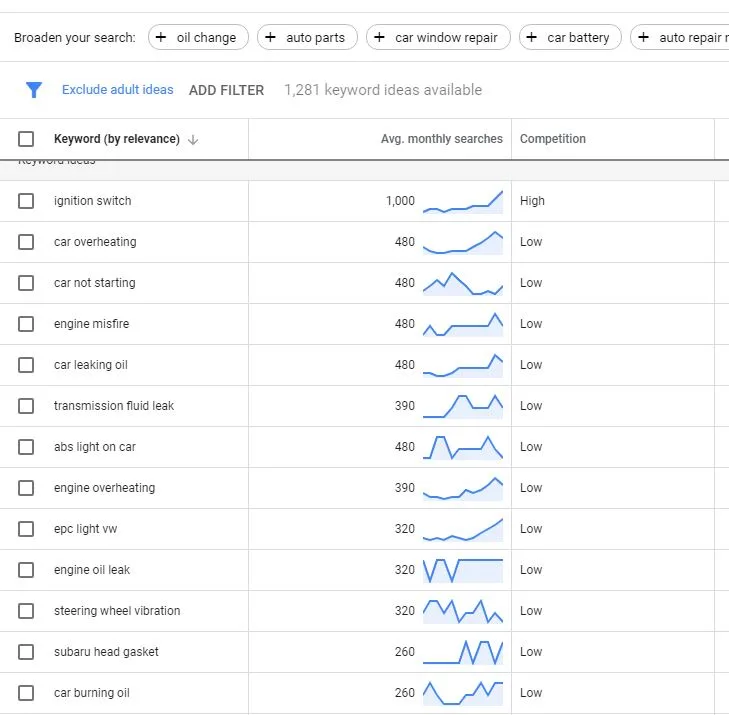Open the trend sparkline for transmission fluid leak
Viewport: 729px width, 715px height.
click(463, 406)
